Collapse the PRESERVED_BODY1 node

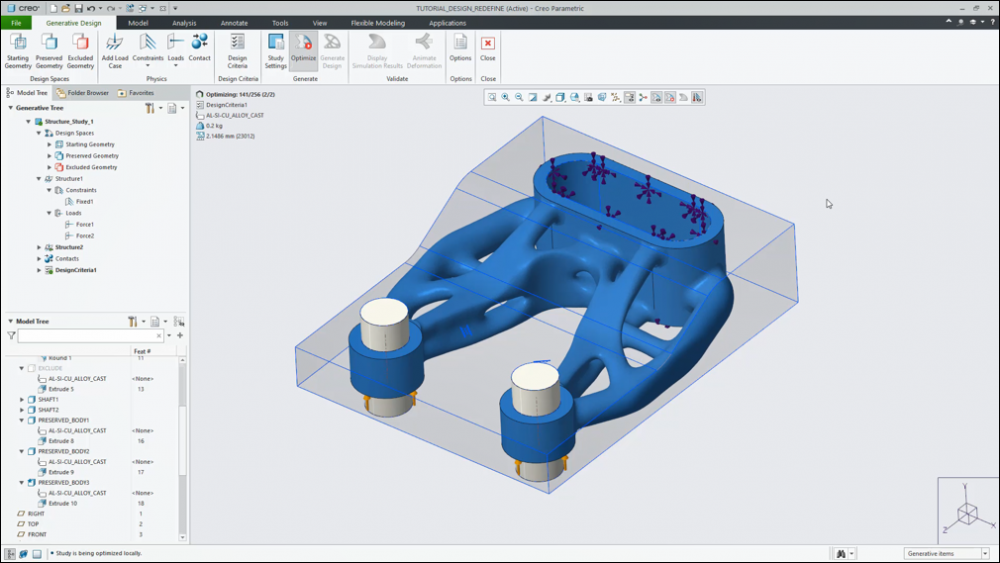click(22, 420)
